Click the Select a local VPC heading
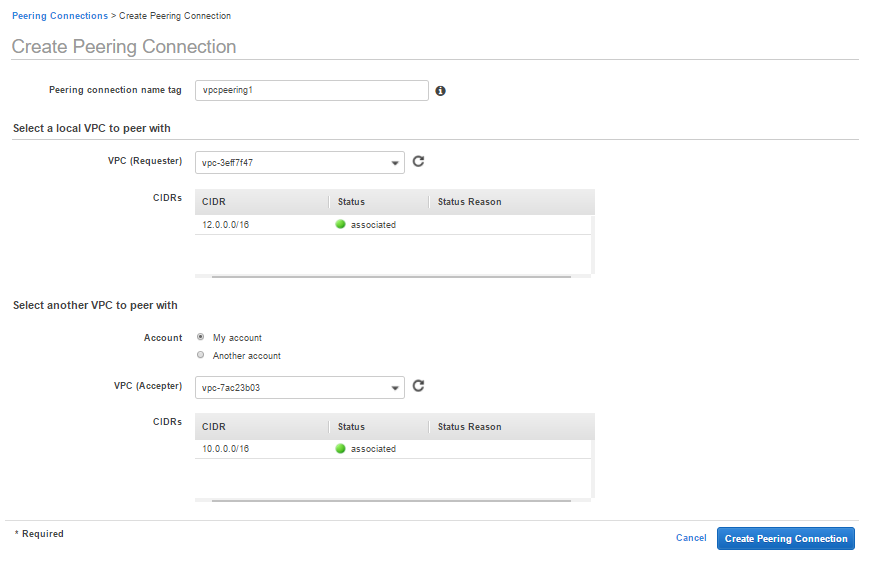872x564 pixels. click(x=92, y=128)
